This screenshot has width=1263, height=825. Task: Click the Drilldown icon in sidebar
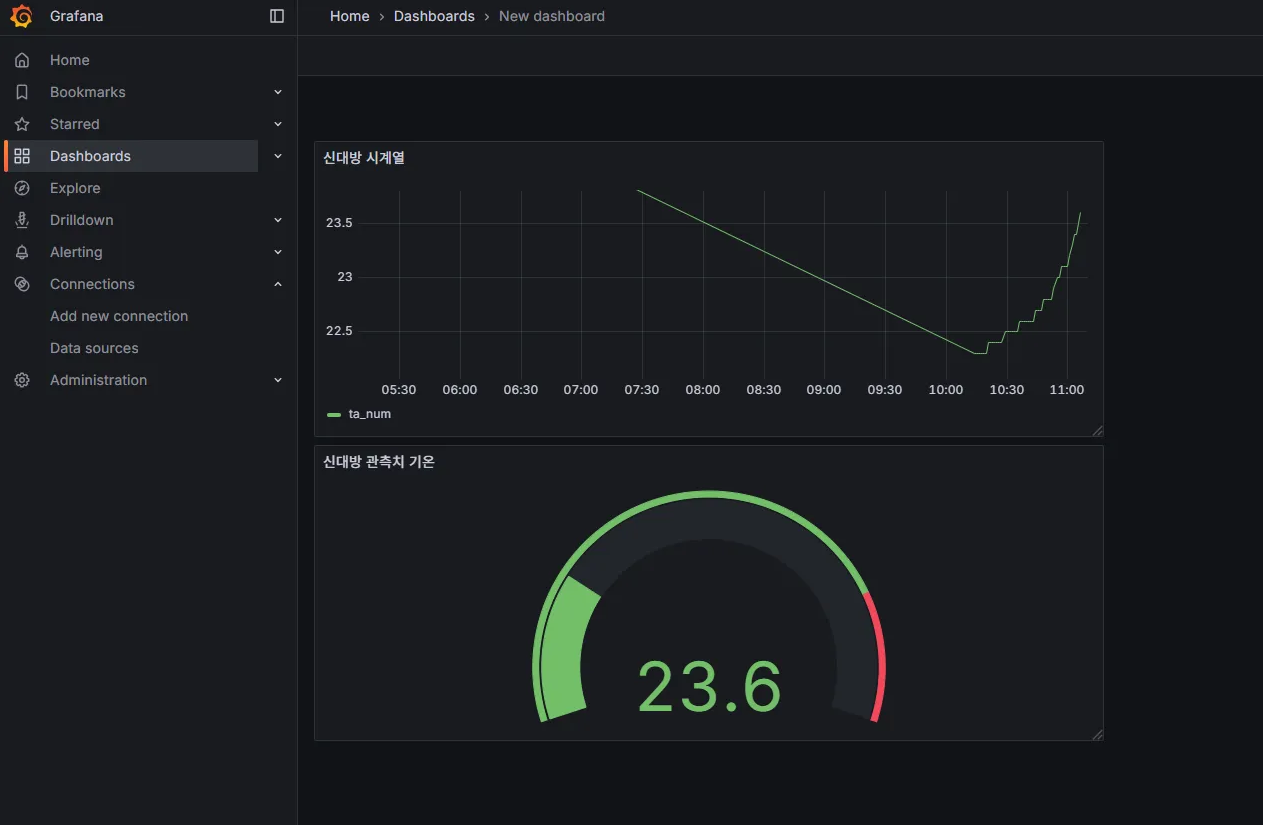(x=22, y=220)
